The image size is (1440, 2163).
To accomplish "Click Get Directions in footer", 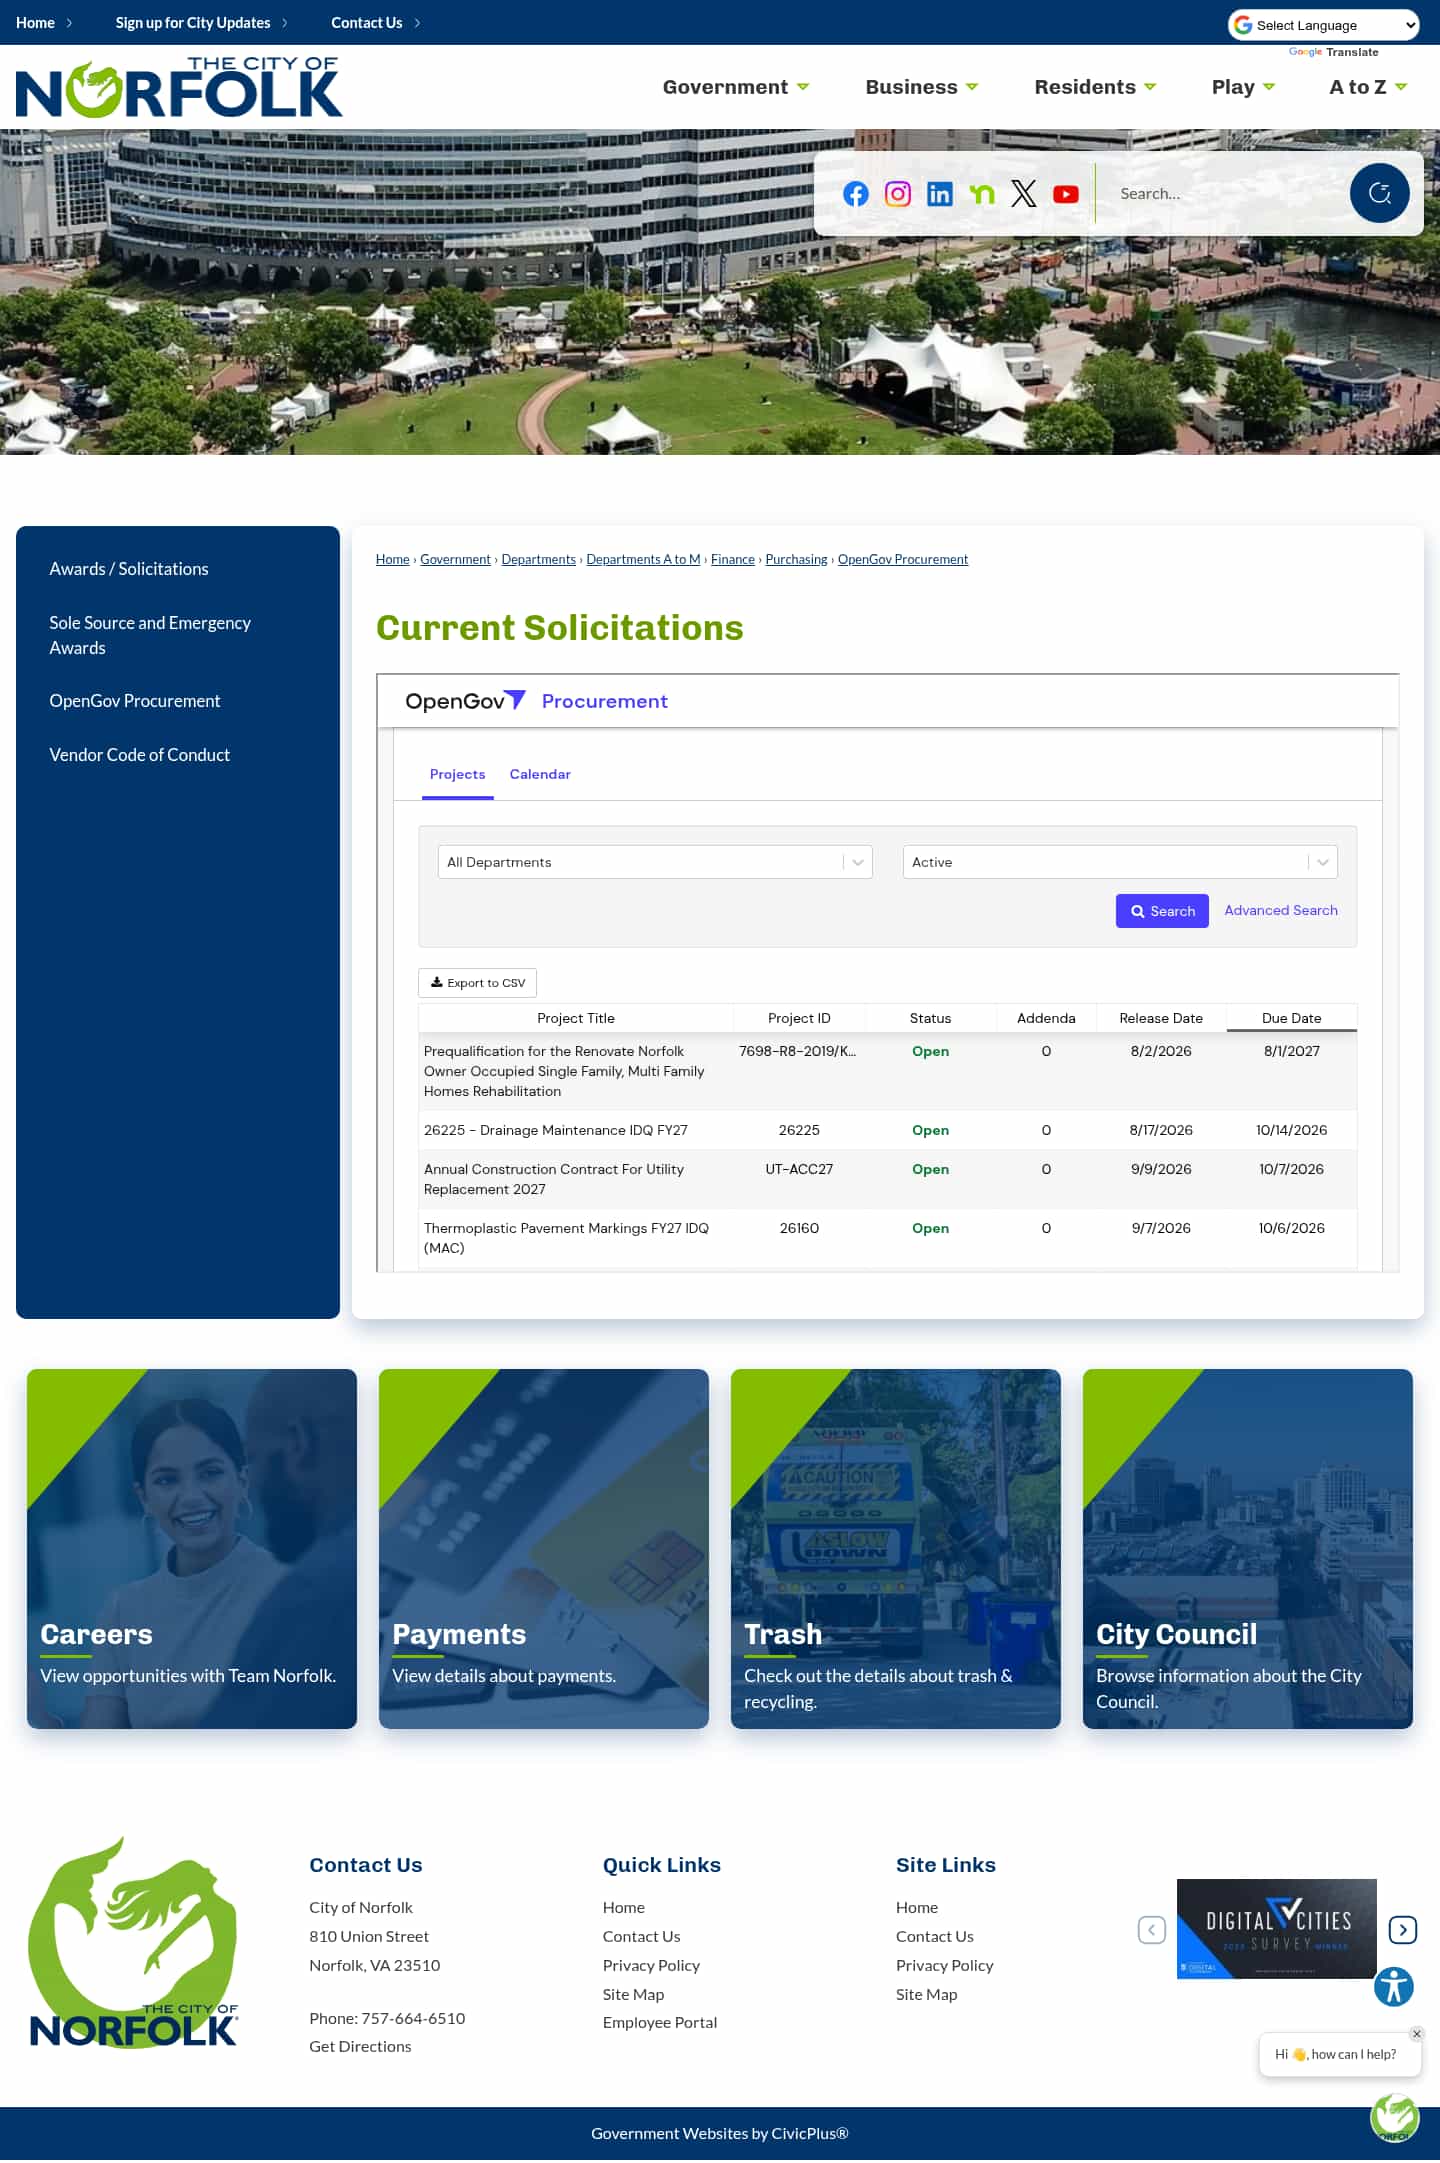I will 360,2046.
